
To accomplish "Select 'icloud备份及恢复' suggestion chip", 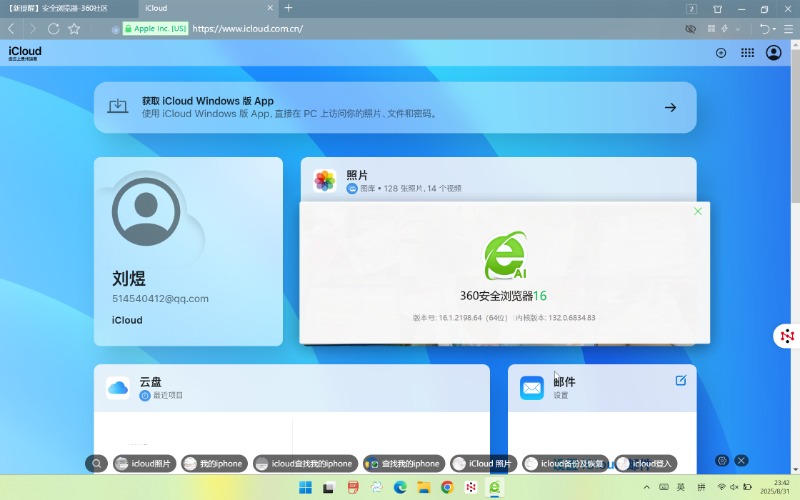I will (x=566, y=464).
